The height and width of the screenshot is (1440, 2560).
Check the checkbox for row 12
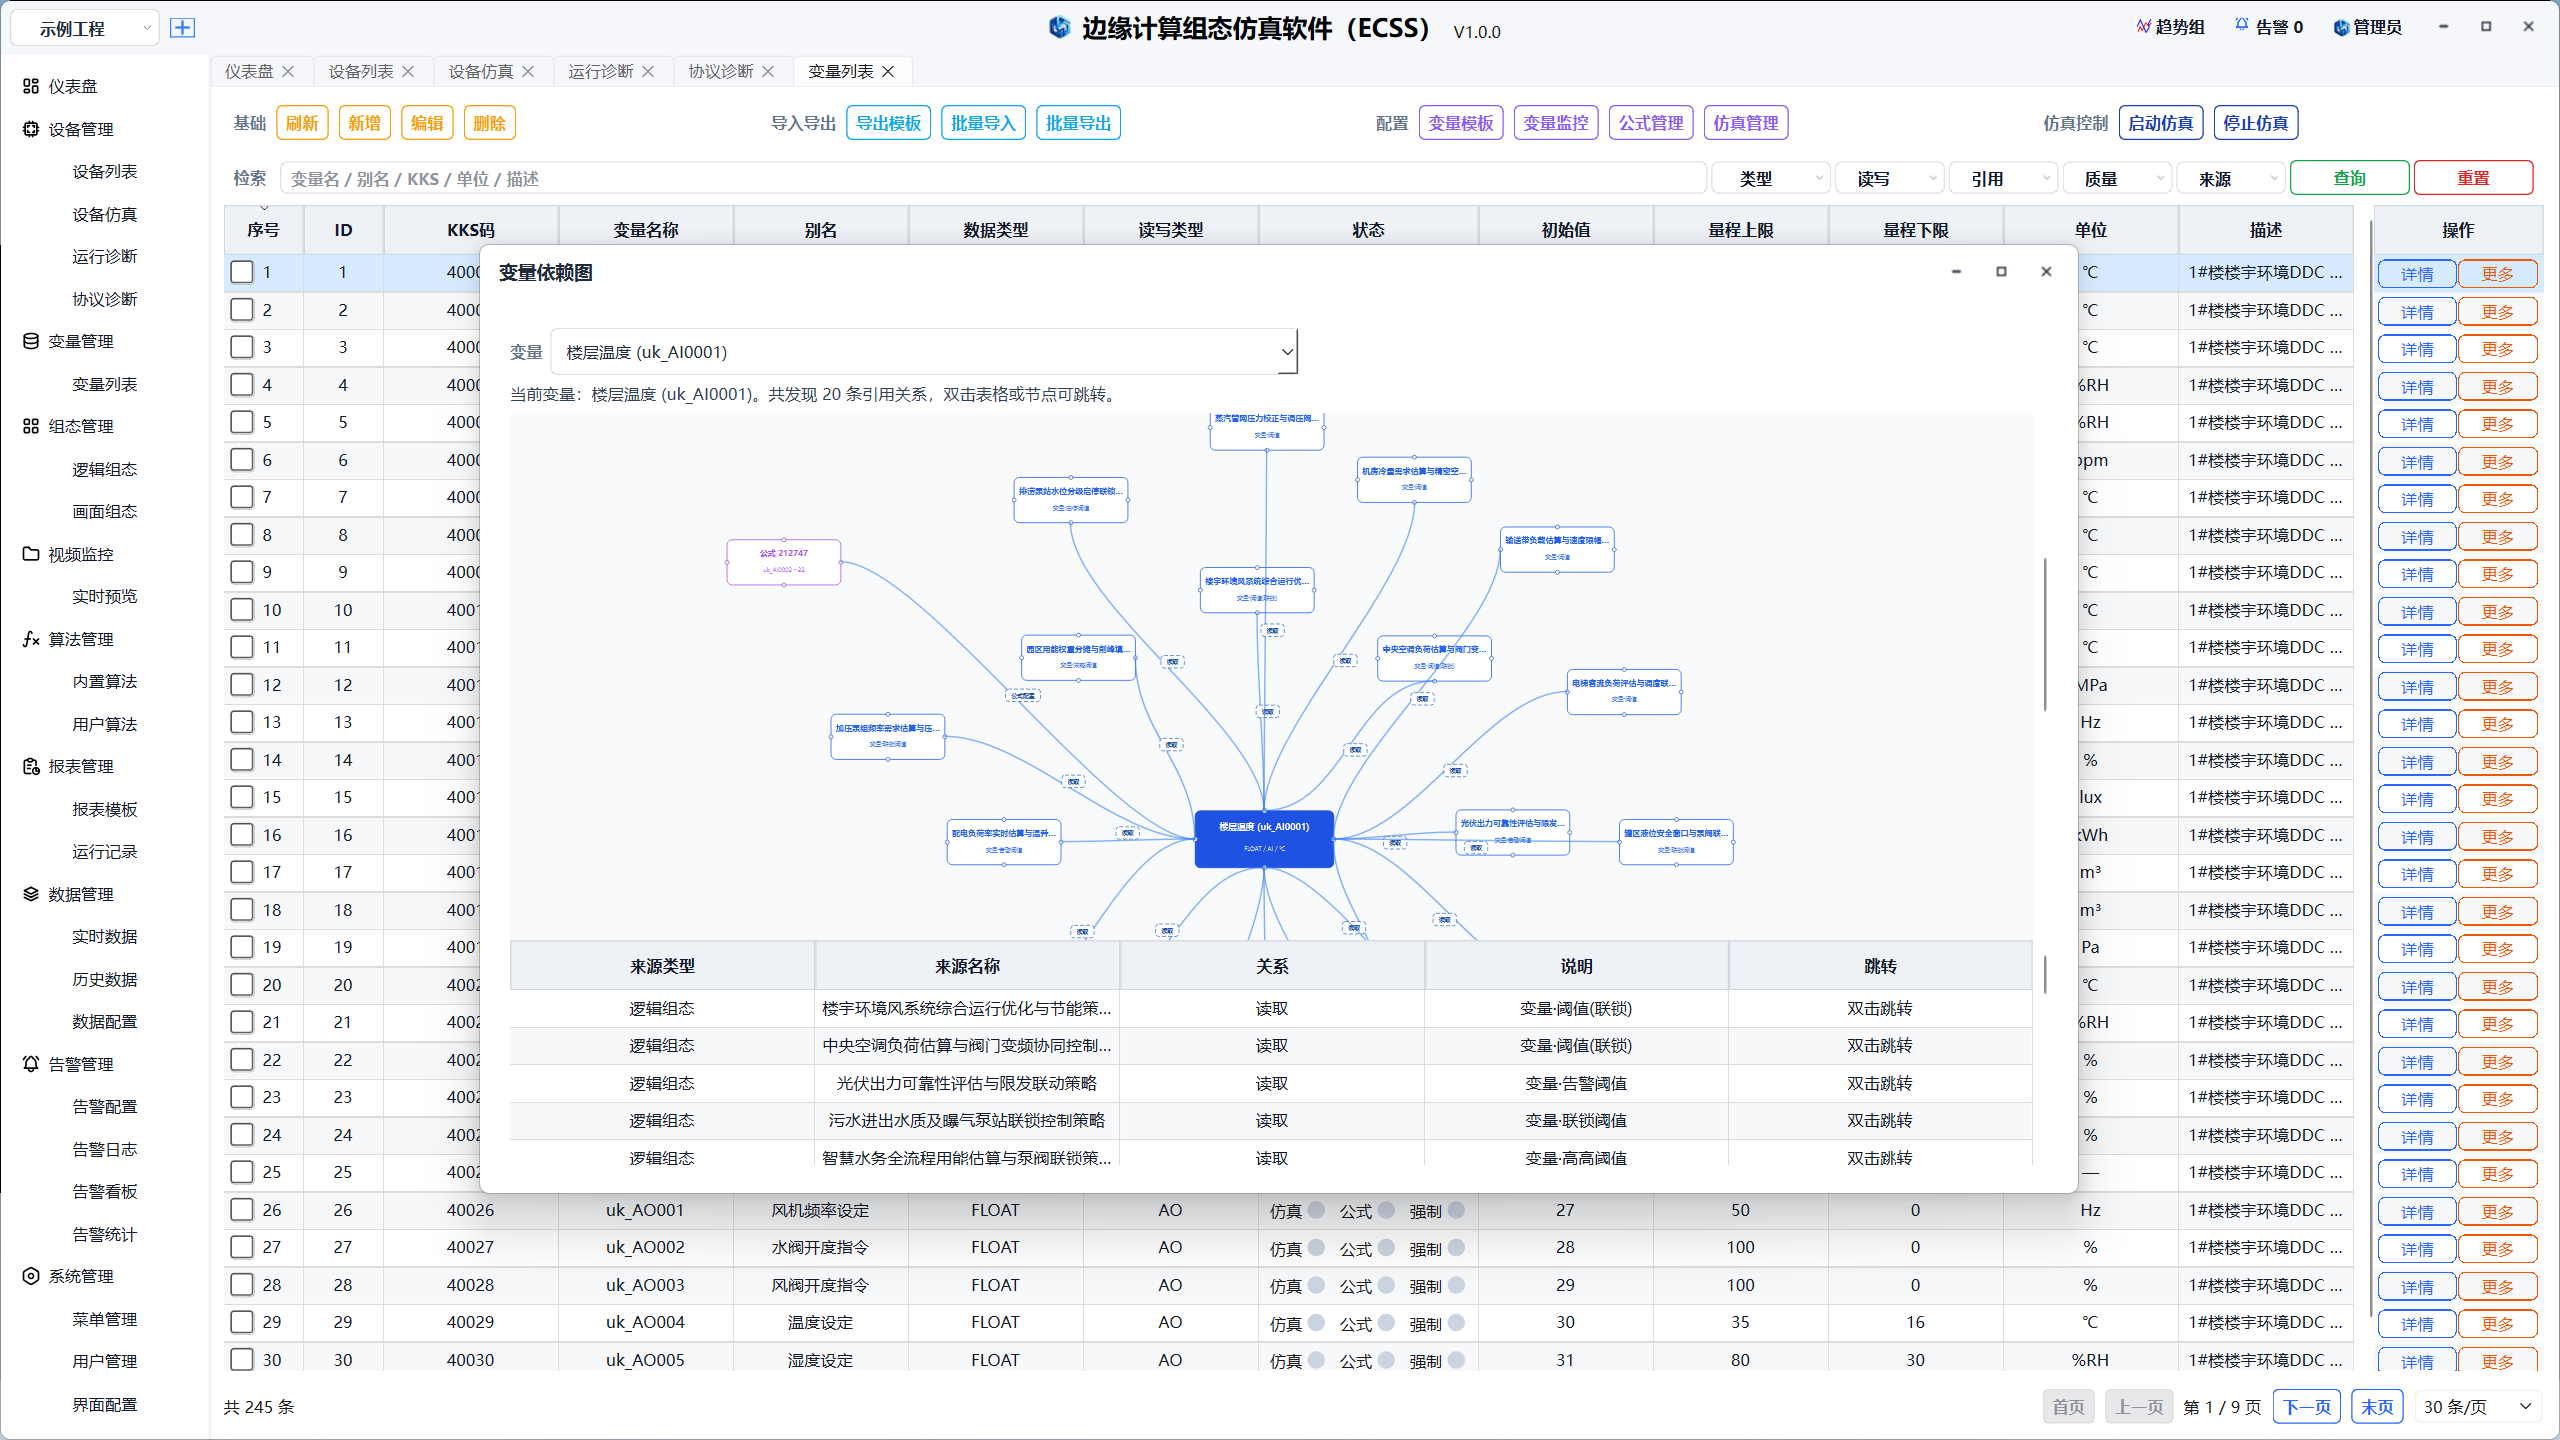pyautogui.click(x=242, y=685)
